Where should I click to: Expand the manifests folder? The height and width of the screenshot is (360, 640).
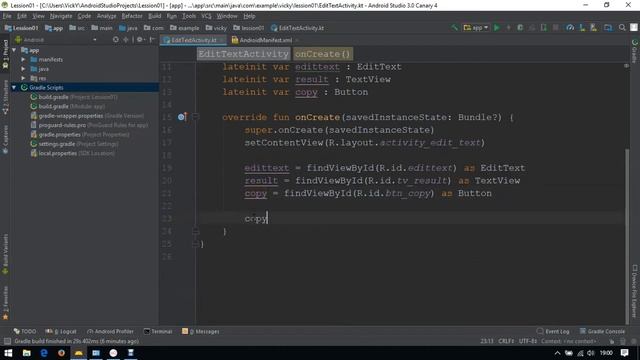point(23,60)
